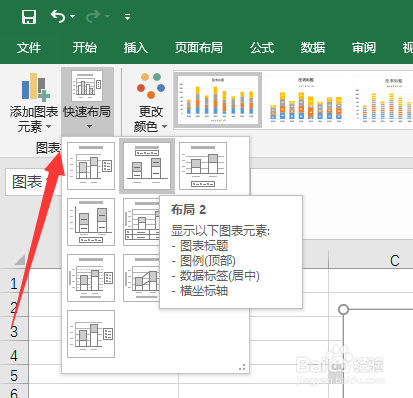This screenshot has width=413, height=398.
Task: Click the 添加图表元素 button
Action: point(34,102)
